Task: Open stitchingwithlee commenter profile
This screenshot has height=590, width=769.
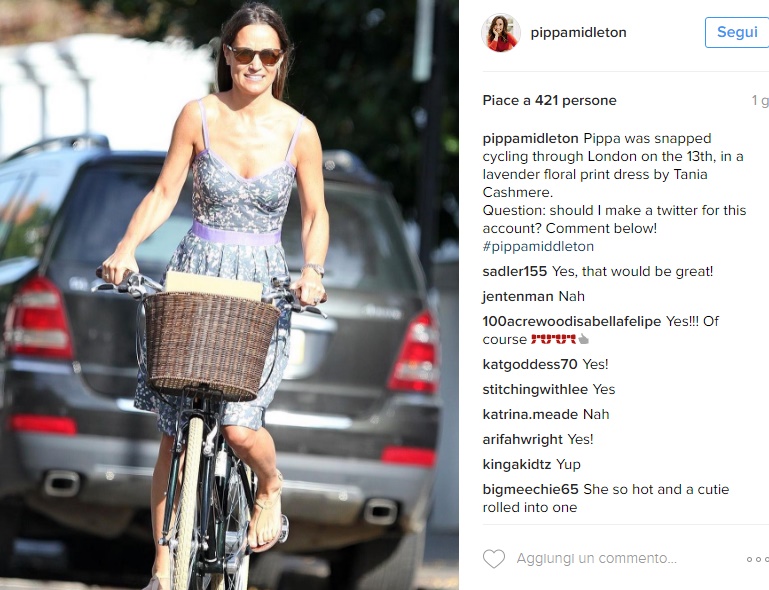Action: pos(535,389)
